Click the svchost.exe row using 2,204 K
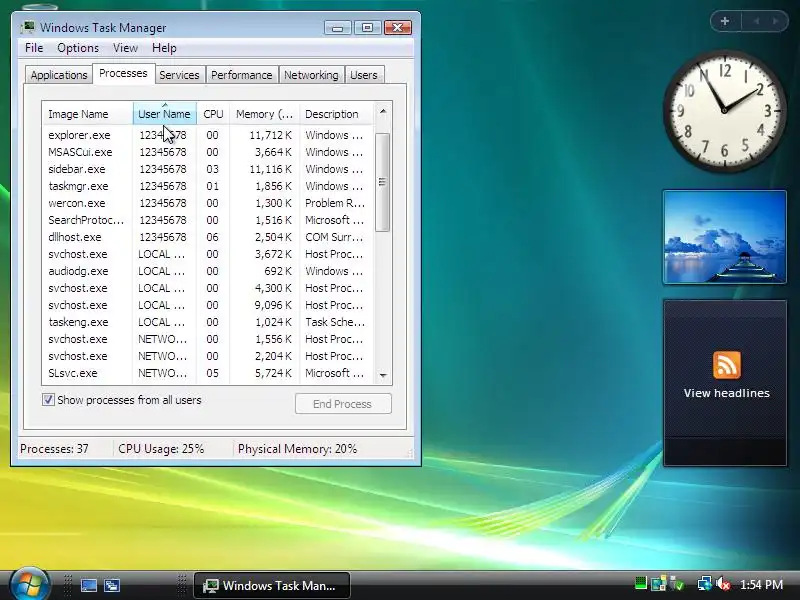Image resolution: width=800 pixels, height=600 pixels. (x=208, y=356)
